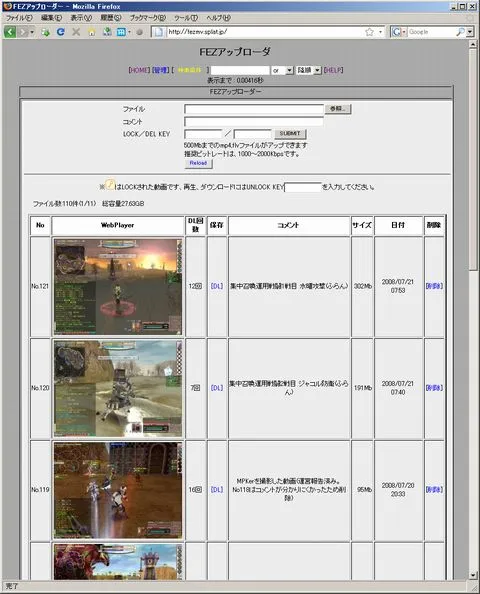This screenshot has width=480, height=594.
Task: Click the No.120 video thumbnail
Action: 118,389
